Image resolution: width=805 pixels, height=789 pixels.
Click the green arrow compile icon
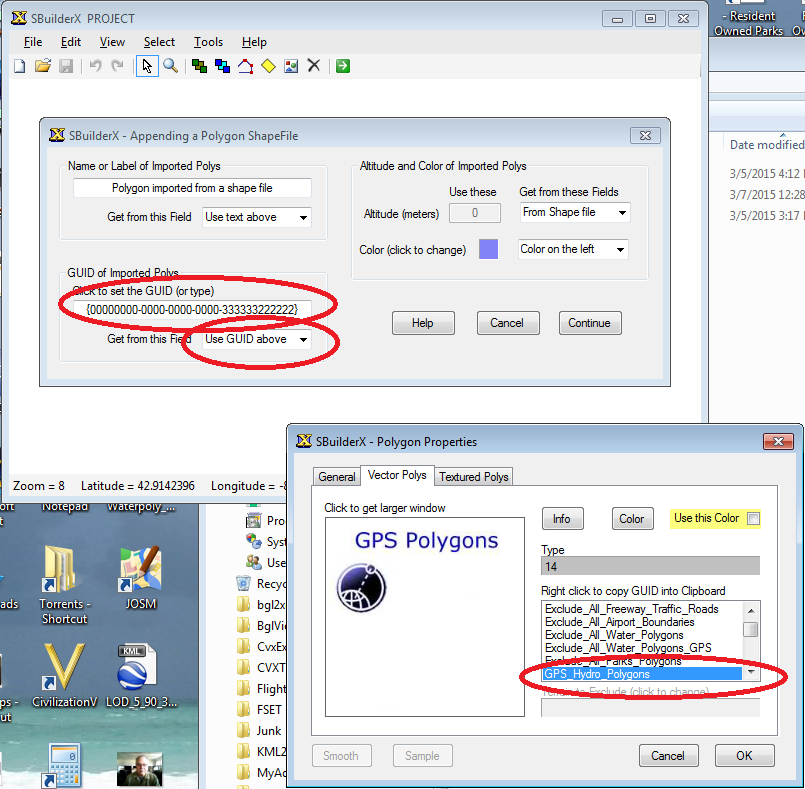pyautogui.click(x=343, y=66)
